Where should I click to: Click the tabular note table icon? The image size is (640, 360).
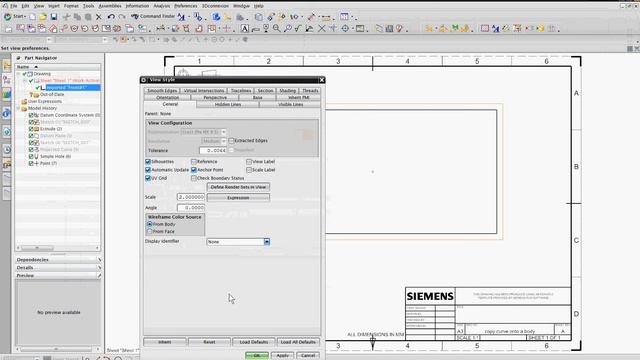(x=360, y=29)
